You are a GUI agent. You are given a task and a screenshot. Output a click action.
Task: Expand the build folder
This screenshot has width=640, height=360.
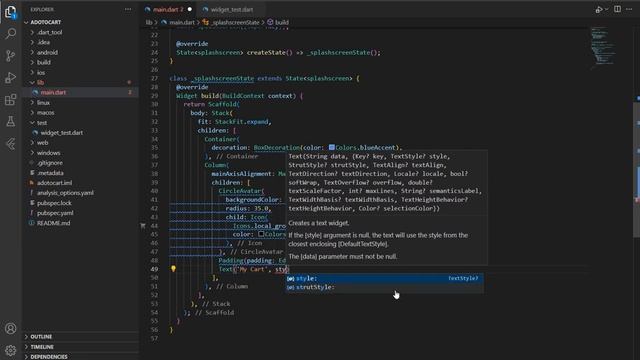click(x=44, y=62)
